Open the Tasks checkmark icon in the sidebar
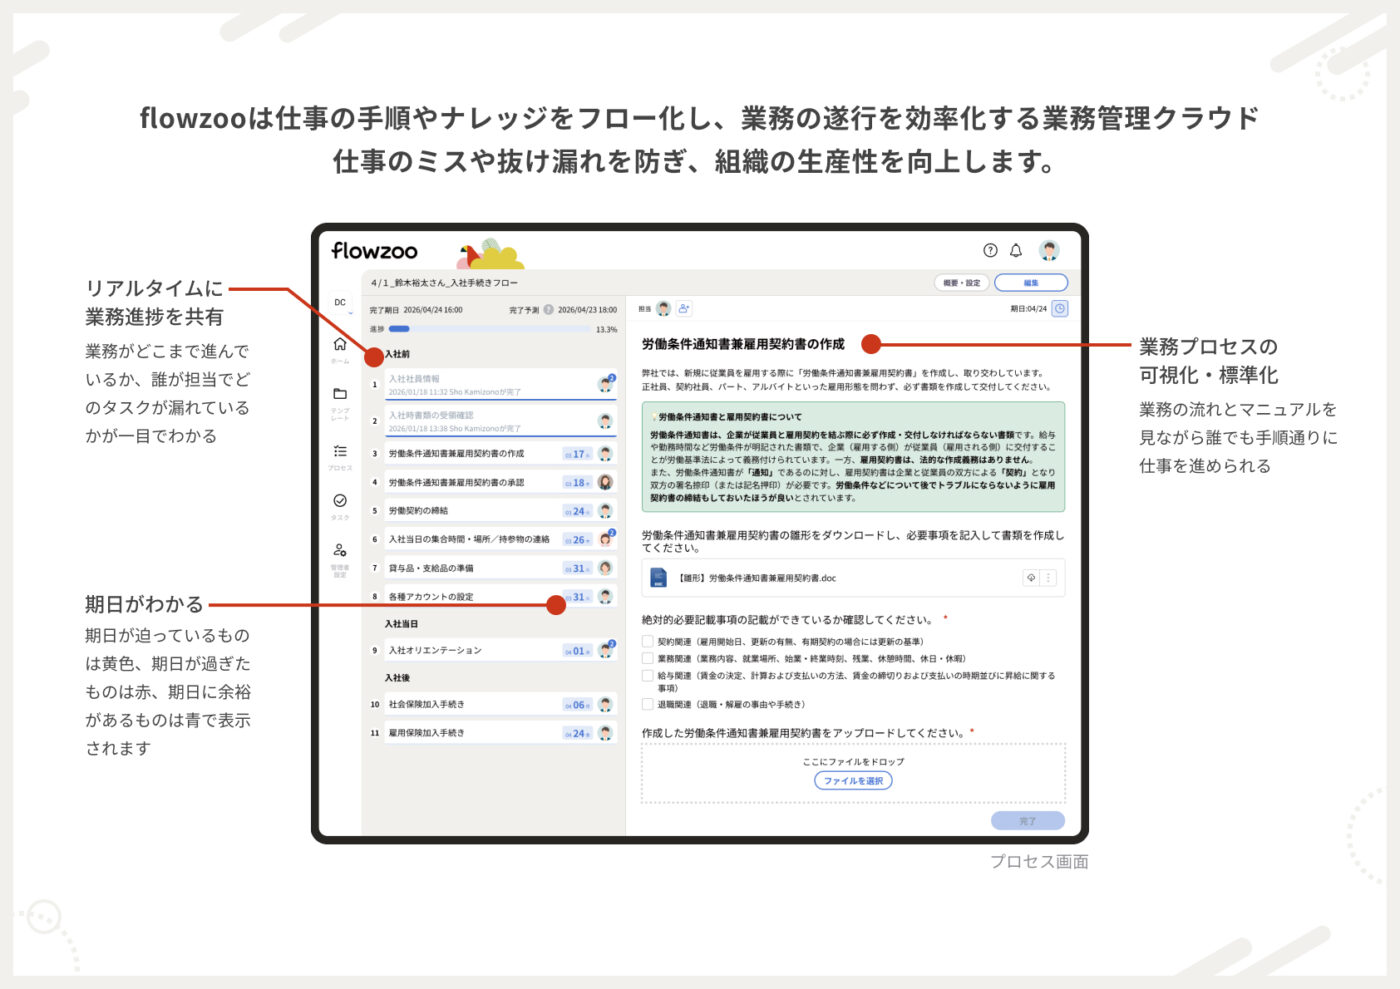The width and height of the screenshot is (1400, 989). (x=340, y=501)
